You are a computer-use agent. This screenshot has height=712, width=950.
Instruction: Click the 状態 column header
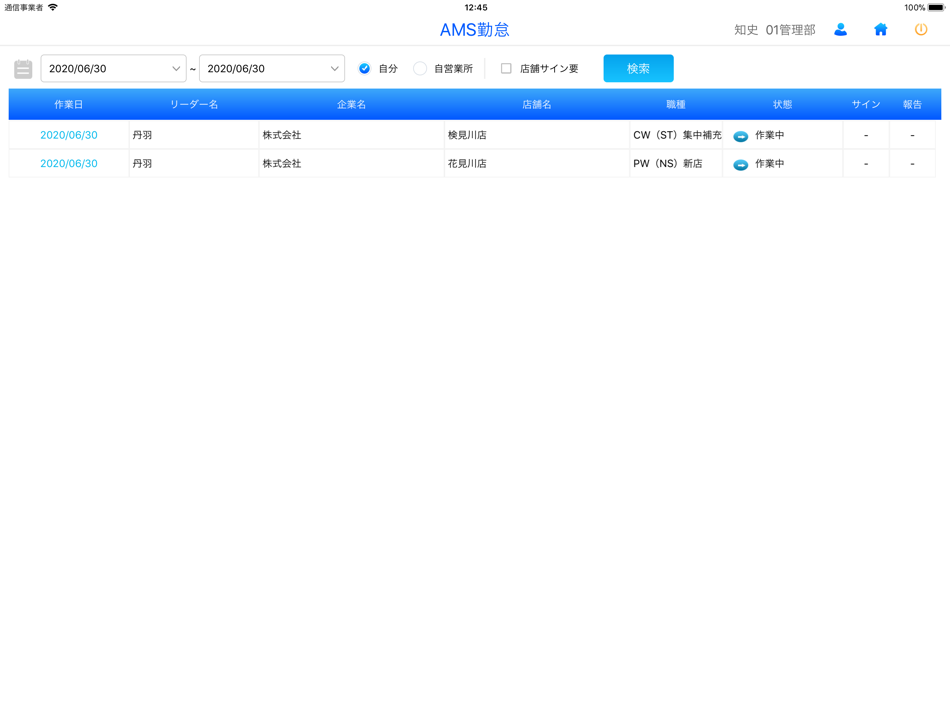782,104
